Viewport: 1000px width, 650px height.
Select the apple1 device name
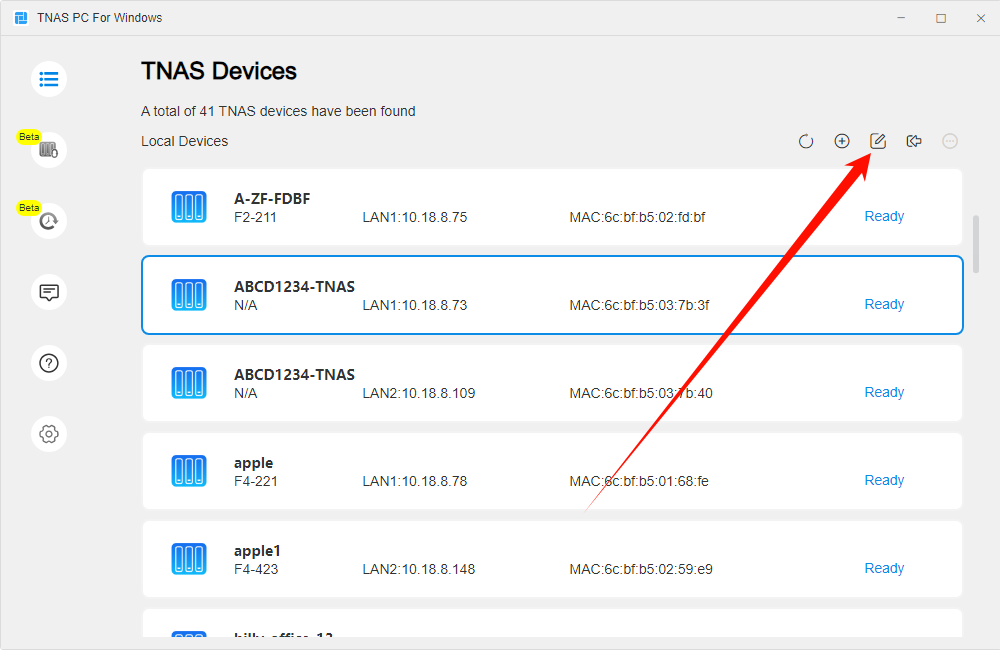[258, 551]
